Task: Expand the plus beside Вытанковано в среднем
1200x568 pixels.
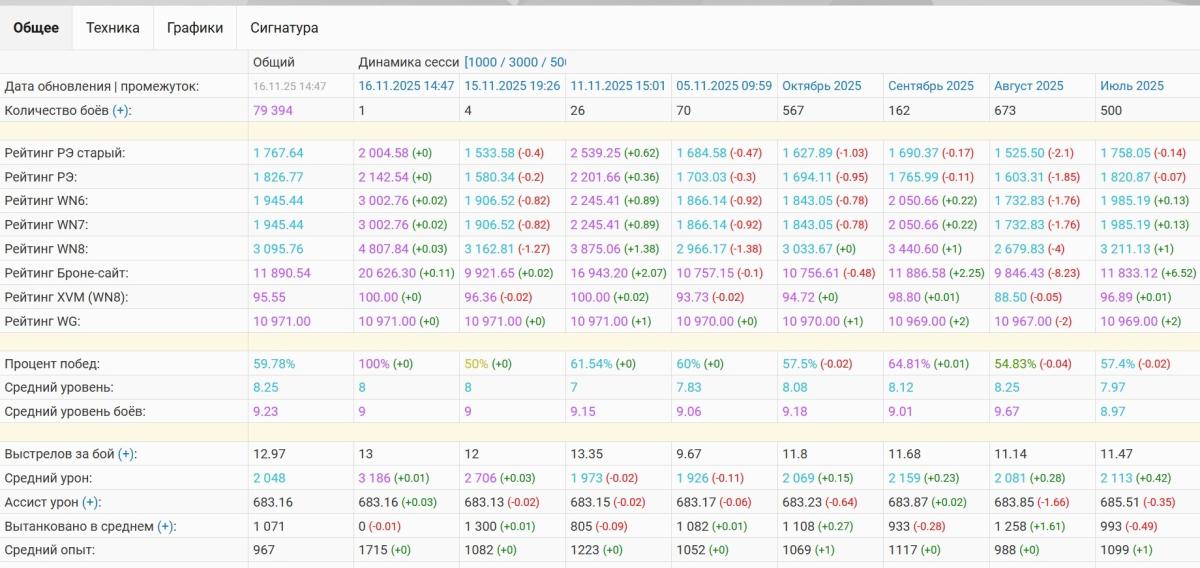Action: pyautogui.click(x=166, y=526)
